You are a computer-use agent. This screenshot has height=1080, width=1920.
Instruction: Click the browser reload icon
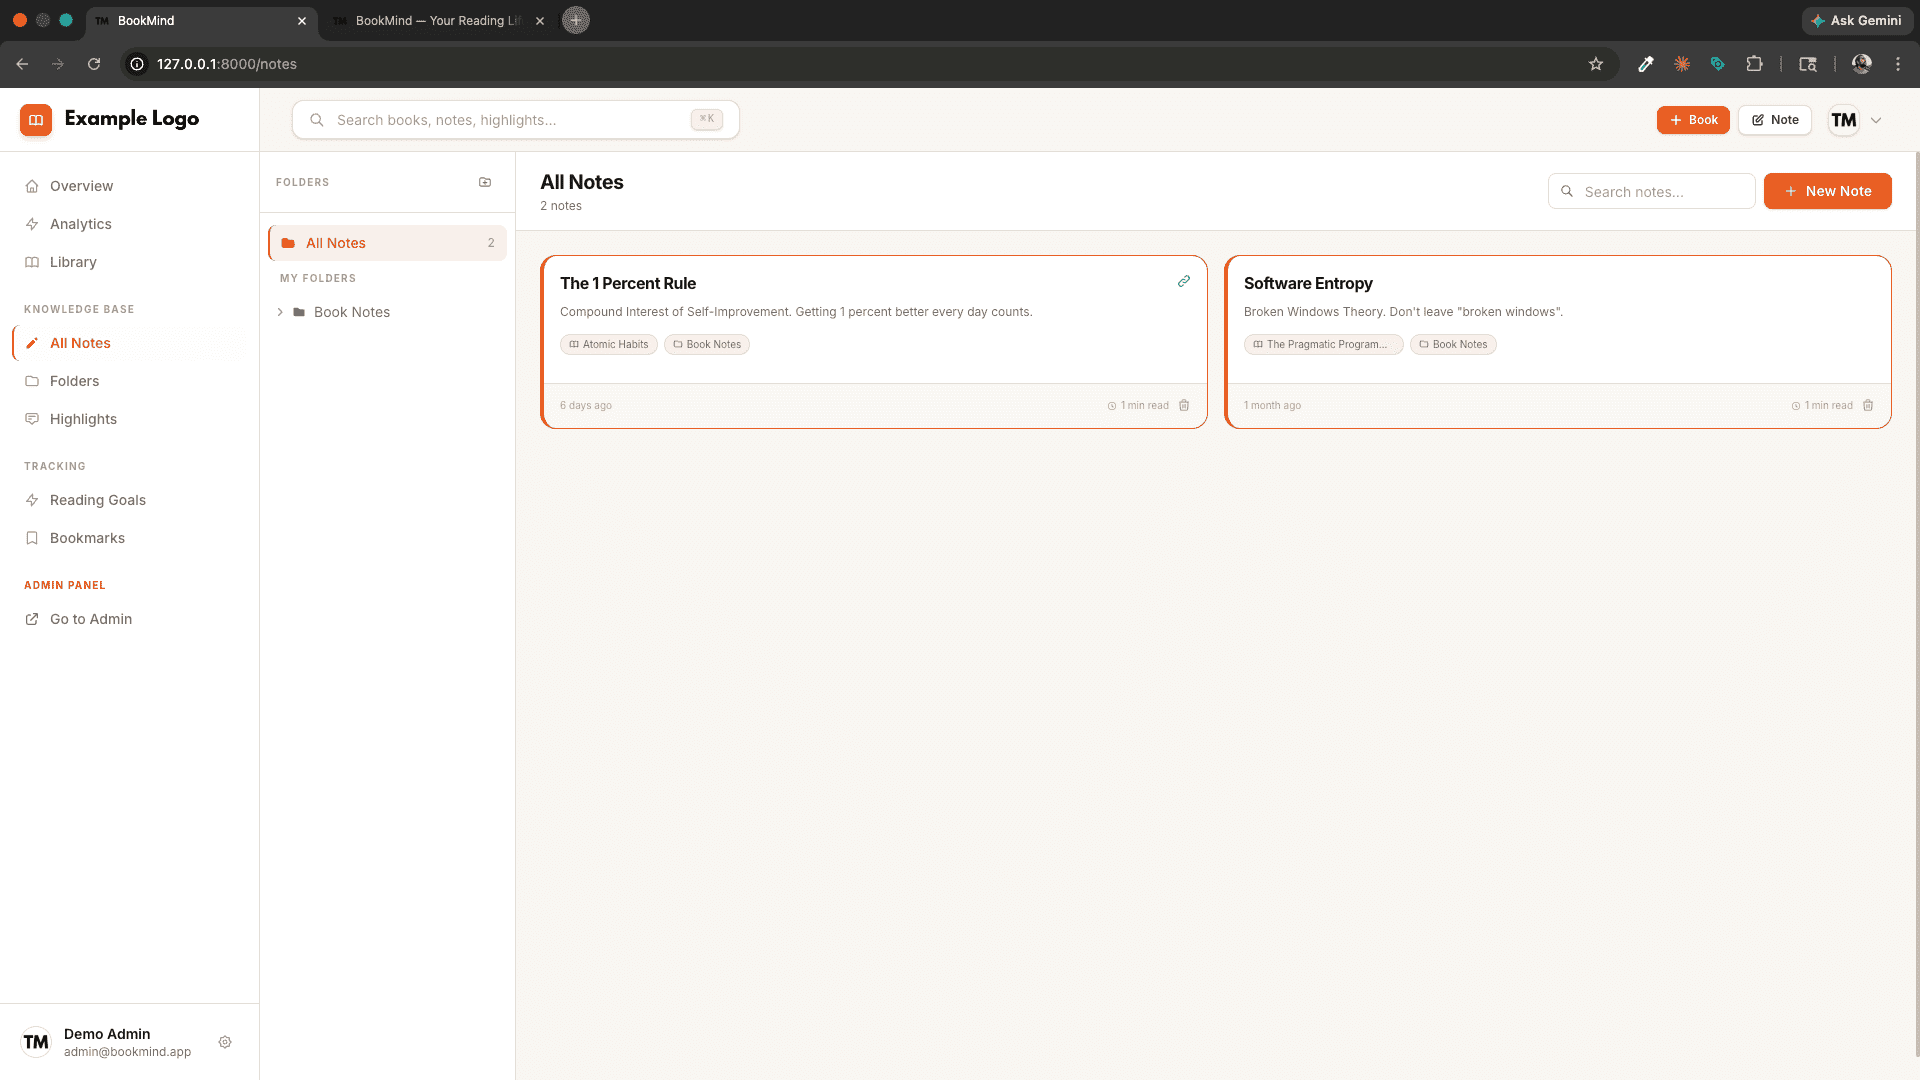pos(94,64)
